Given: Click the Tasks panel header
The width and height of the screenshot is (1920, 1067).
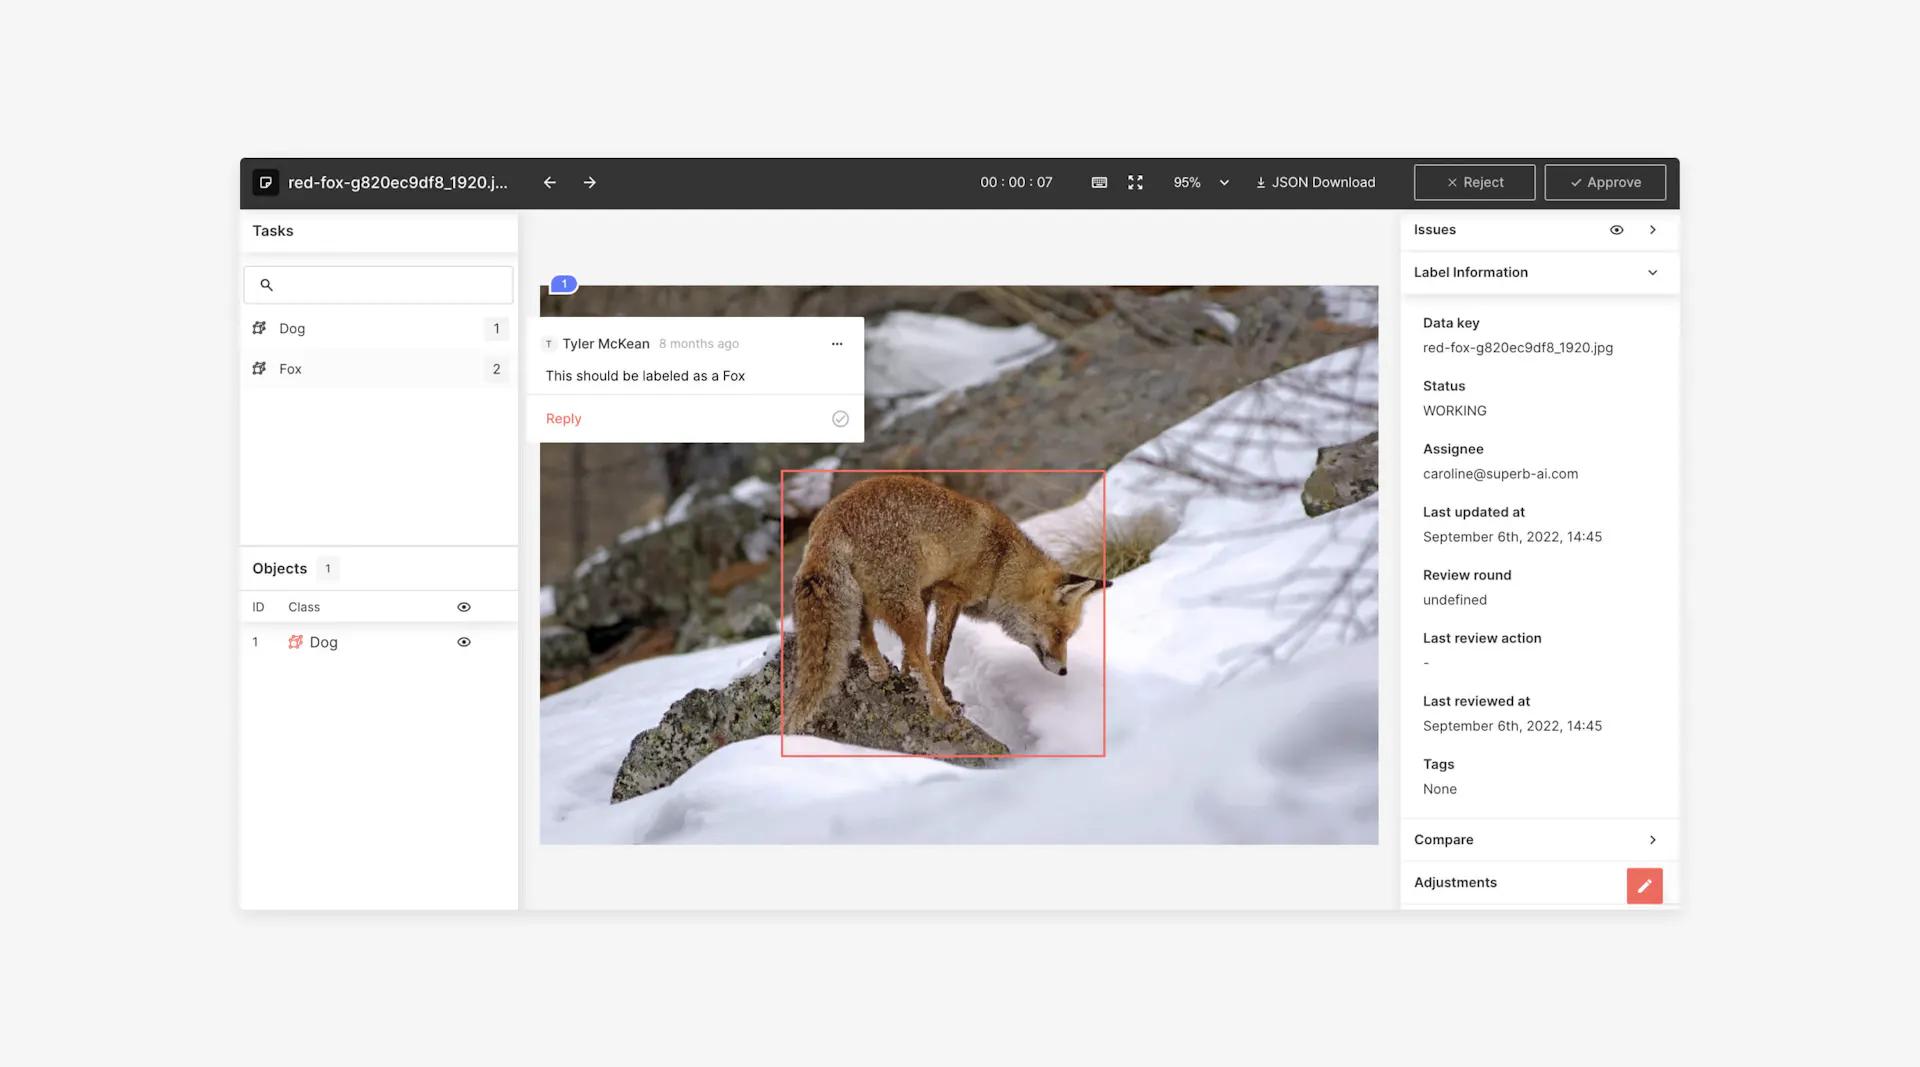Looking at the screenshot, I should coord(272,231).
